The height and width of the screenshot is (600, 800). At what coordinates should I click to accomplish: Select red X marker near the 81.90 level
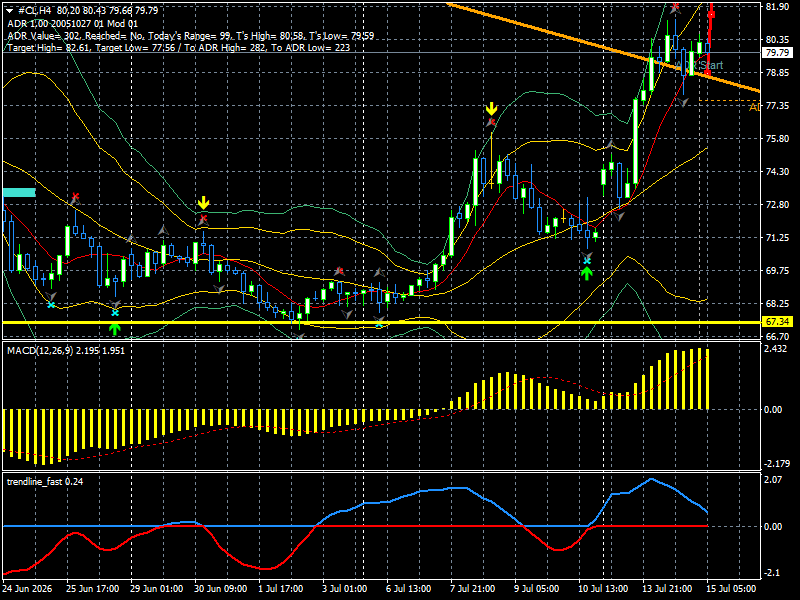[676, 7]
